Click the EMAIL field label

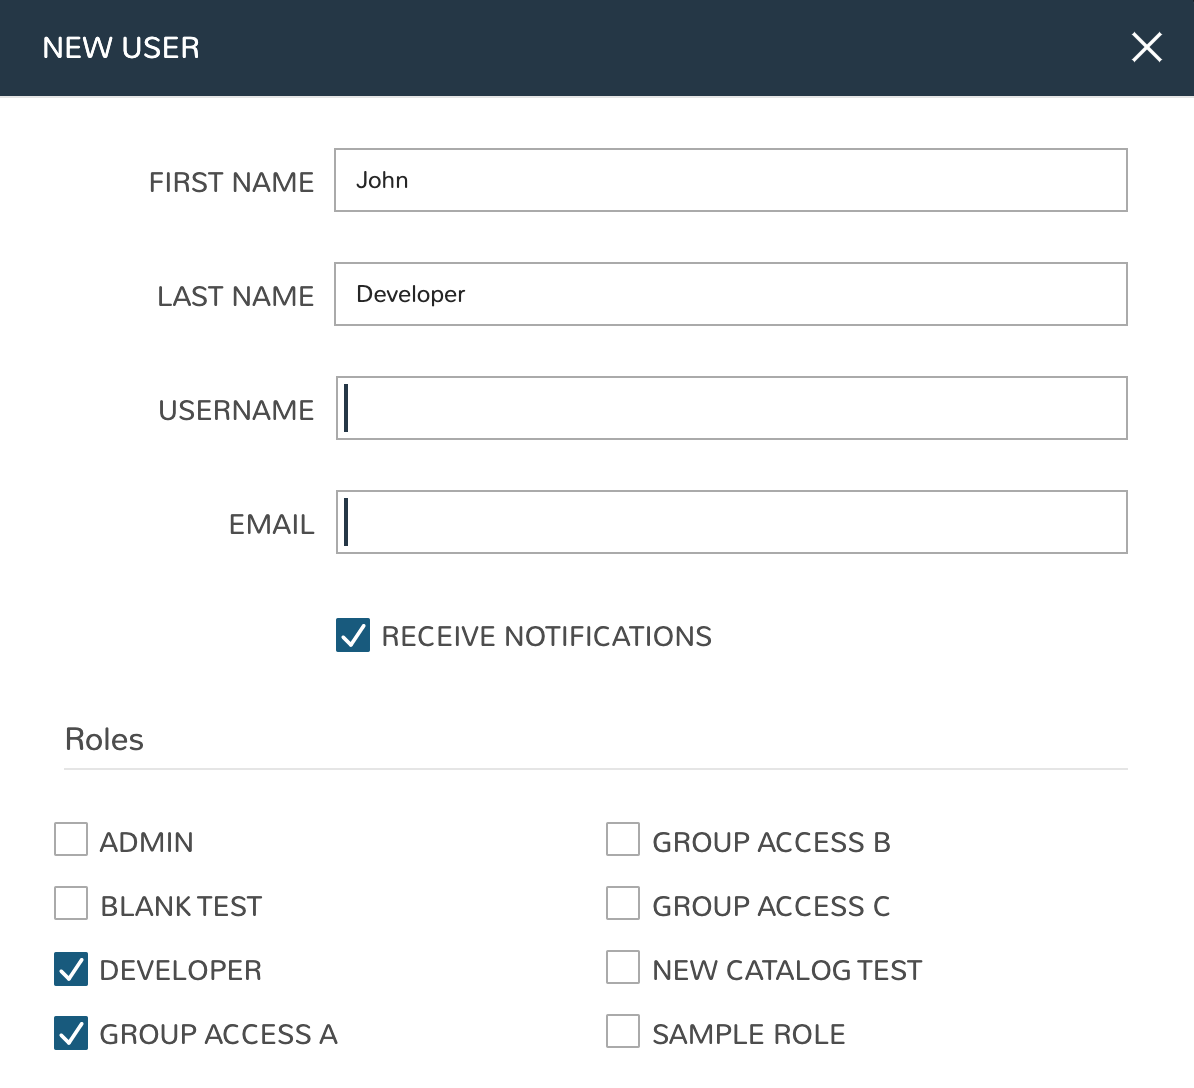point(271,525)
